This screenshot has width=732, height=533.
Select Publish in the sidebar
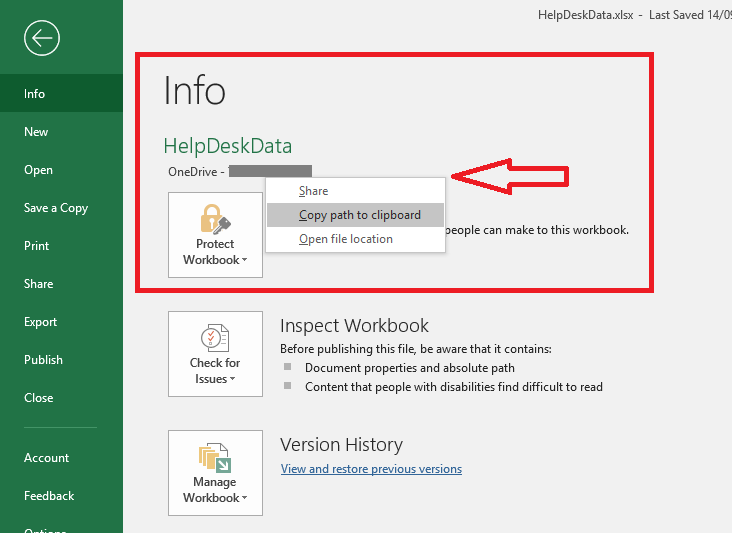tap(61, 360)
